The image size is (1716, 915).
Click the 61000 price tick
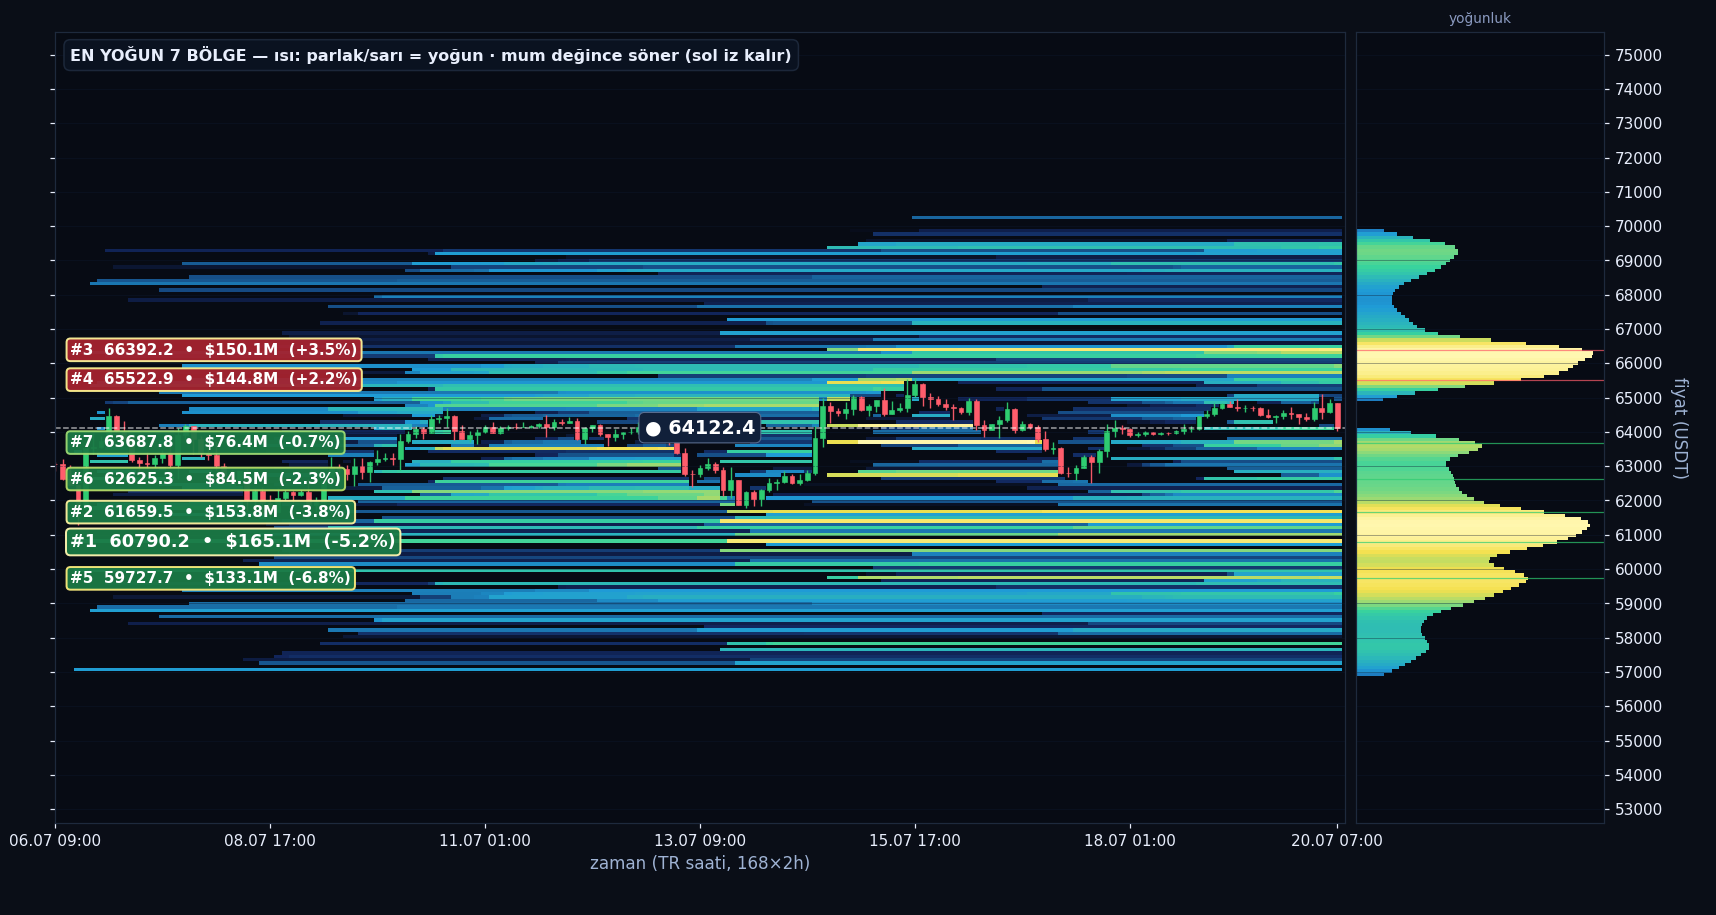pyautogui.click(x=1639, y=535)
